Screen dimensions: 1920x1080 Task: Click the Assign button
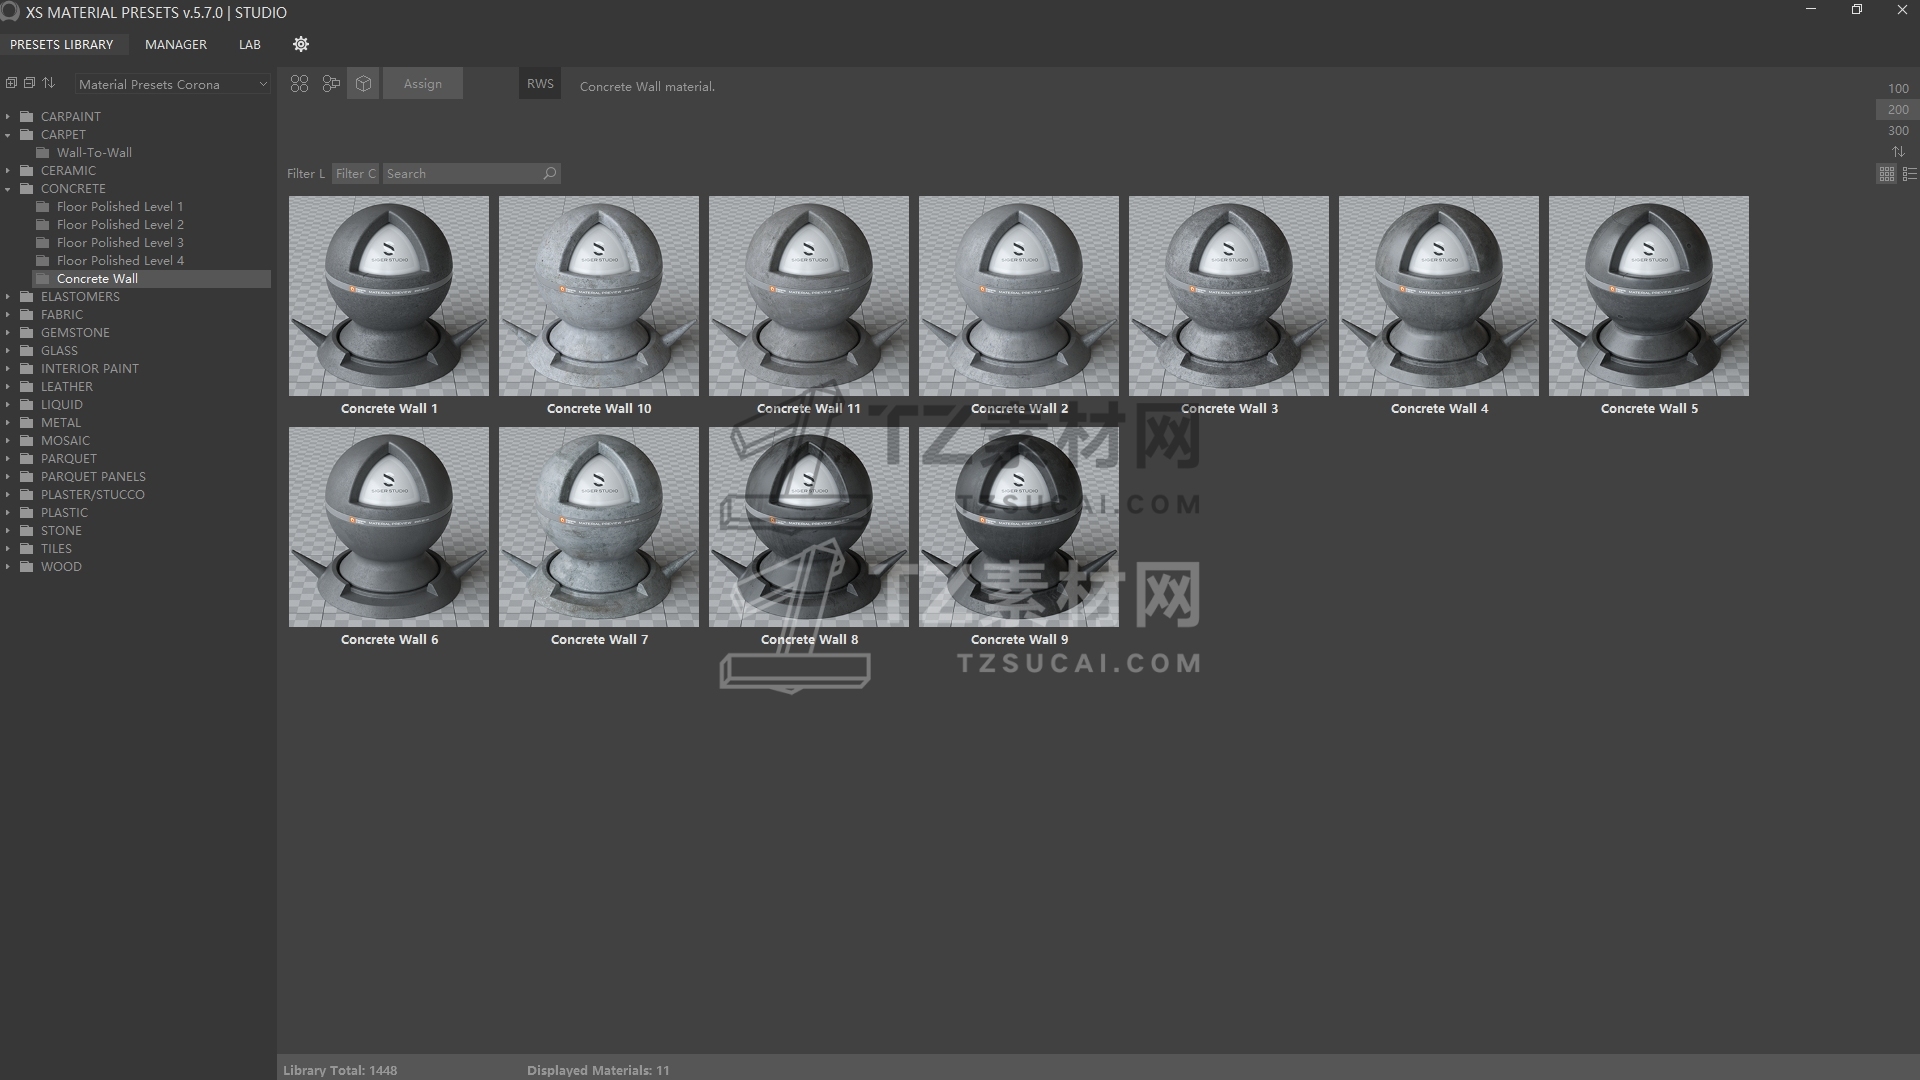(422, 84)
